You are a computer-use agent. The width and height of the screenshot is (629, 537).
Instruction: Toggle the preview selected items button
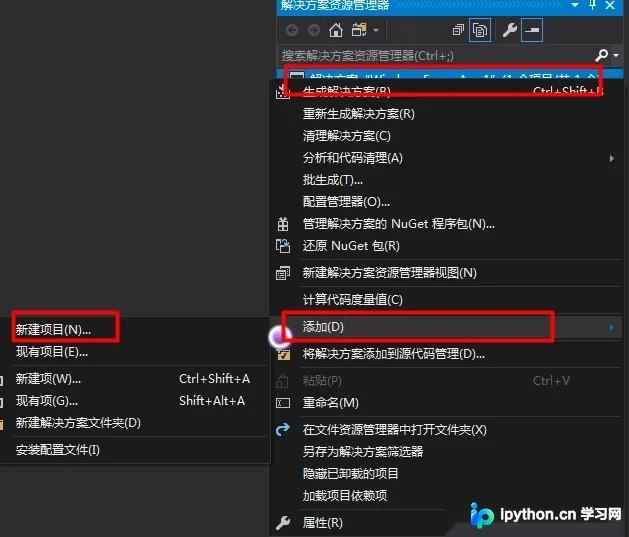pos(532,30)
